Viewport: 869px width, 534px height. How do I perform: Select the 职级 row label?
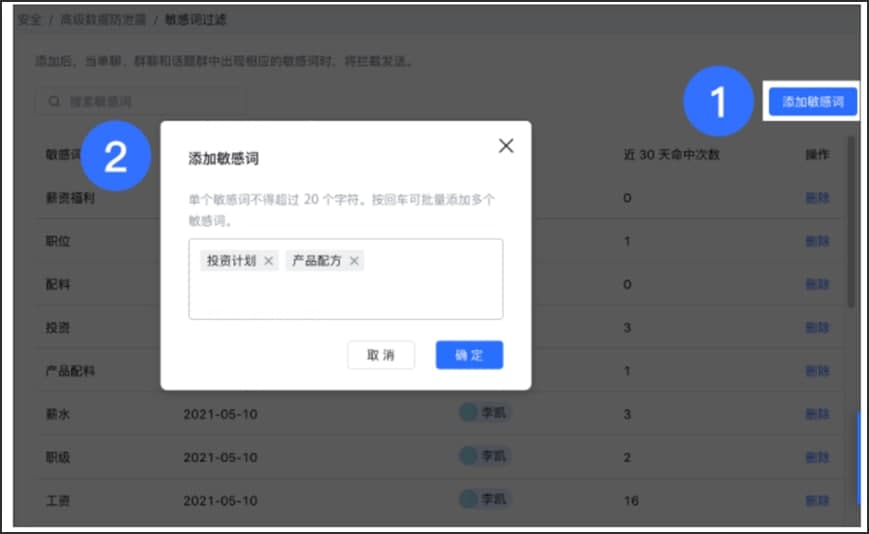(58, 457)
